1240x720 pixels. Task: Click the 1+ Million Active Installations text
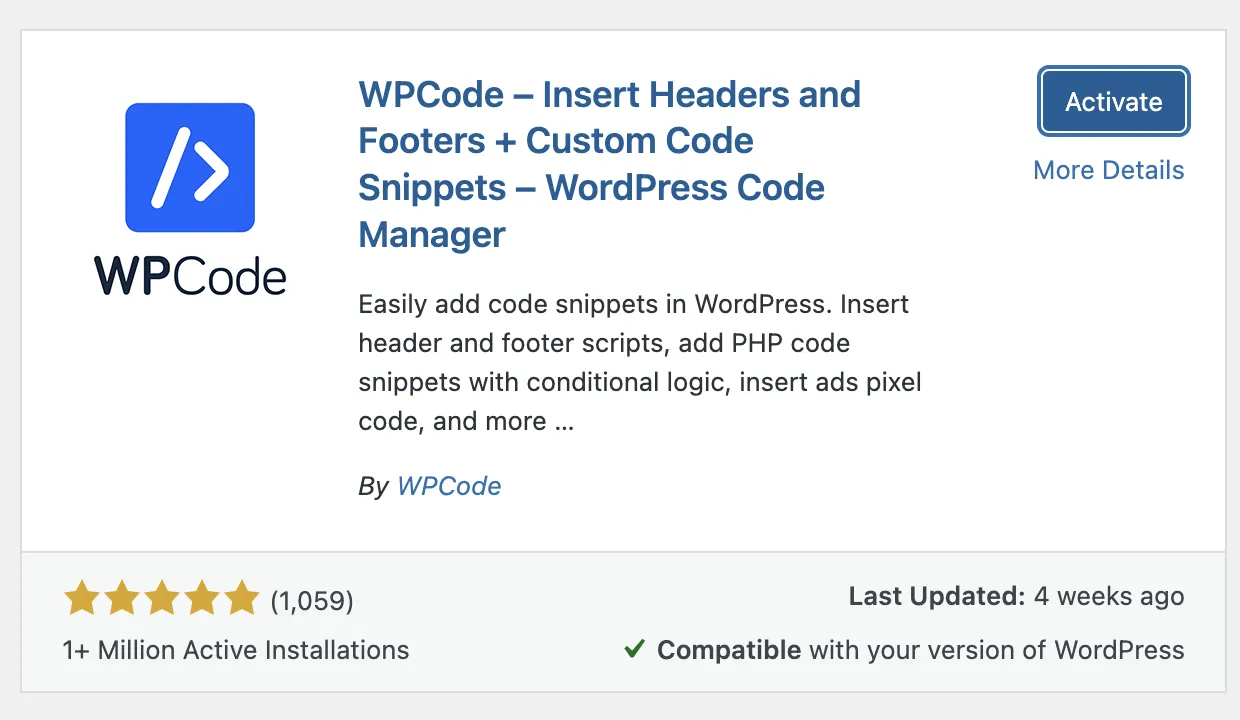tap(236, 650)
